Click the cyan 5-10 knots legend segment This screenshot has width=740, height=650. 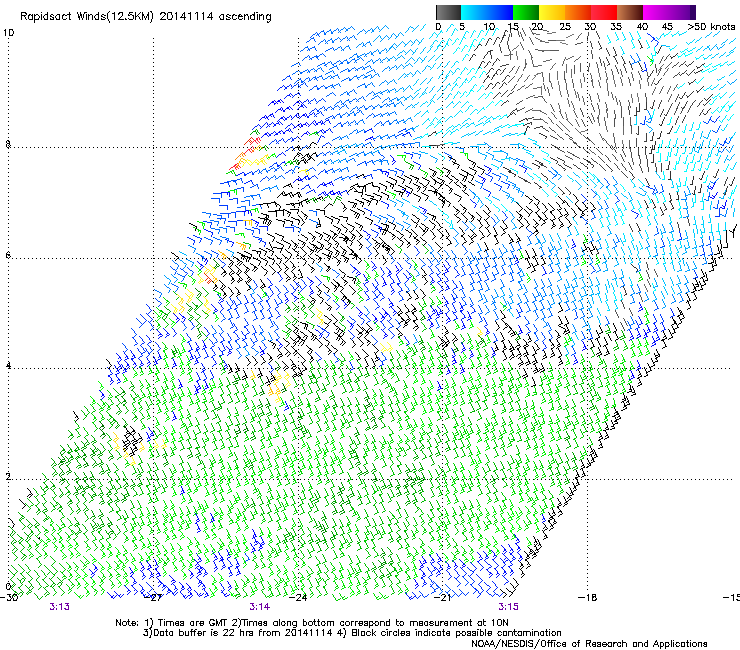click(474, 12)
